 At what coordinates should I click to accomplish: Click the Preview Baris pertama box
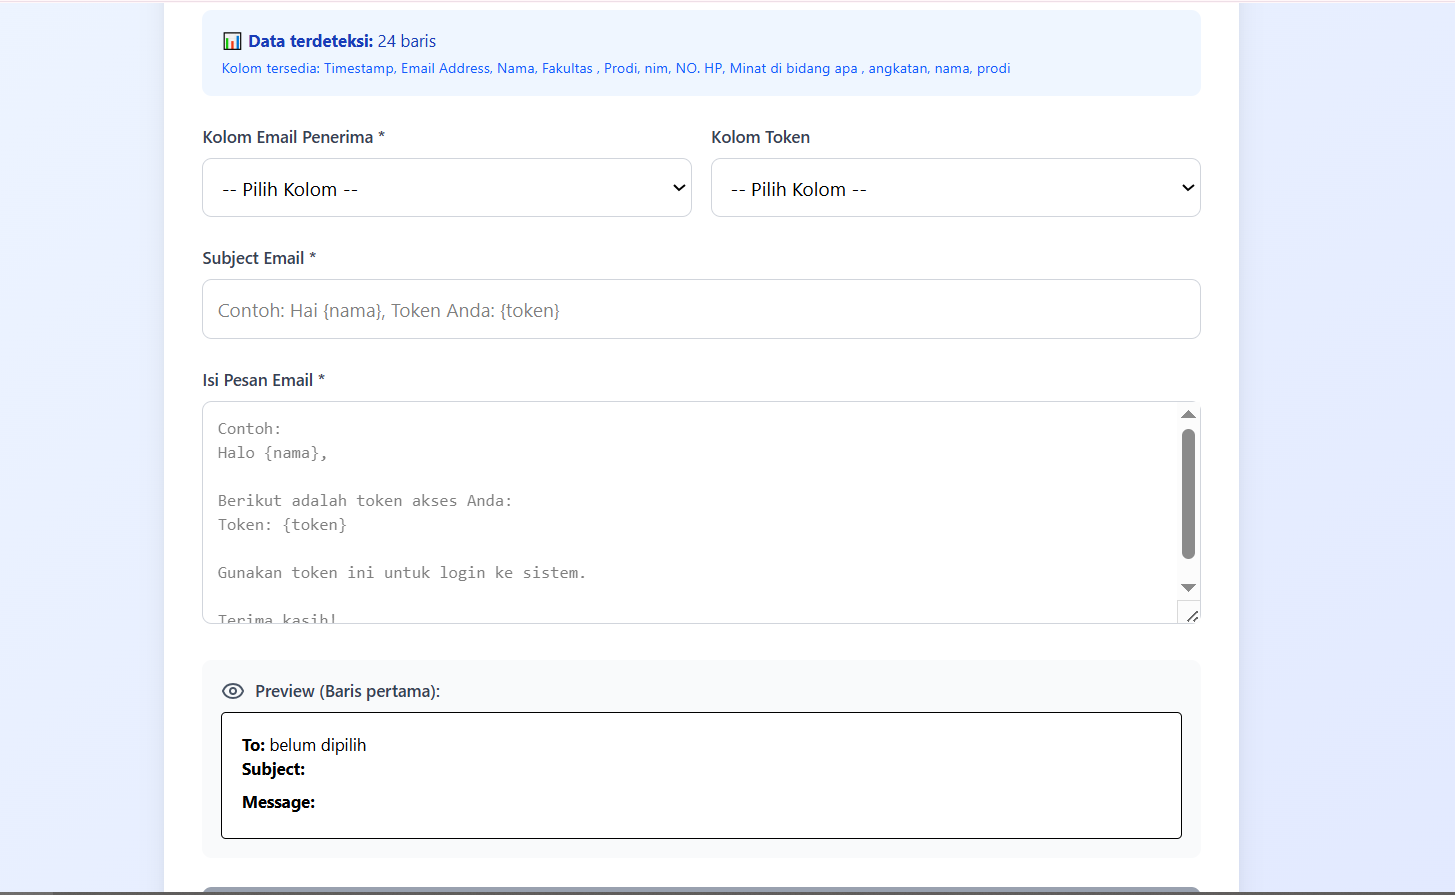700,775
